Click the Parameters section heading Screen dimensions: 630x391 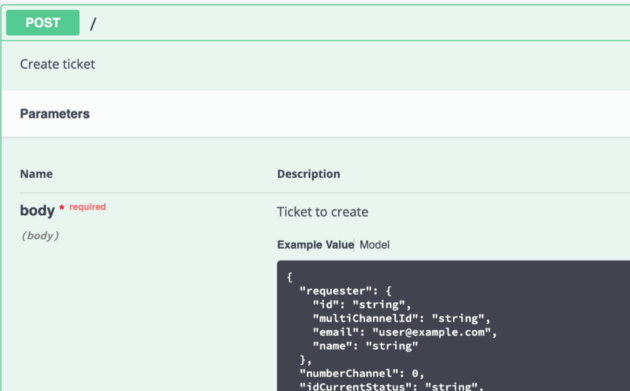[x=55, y=114]
